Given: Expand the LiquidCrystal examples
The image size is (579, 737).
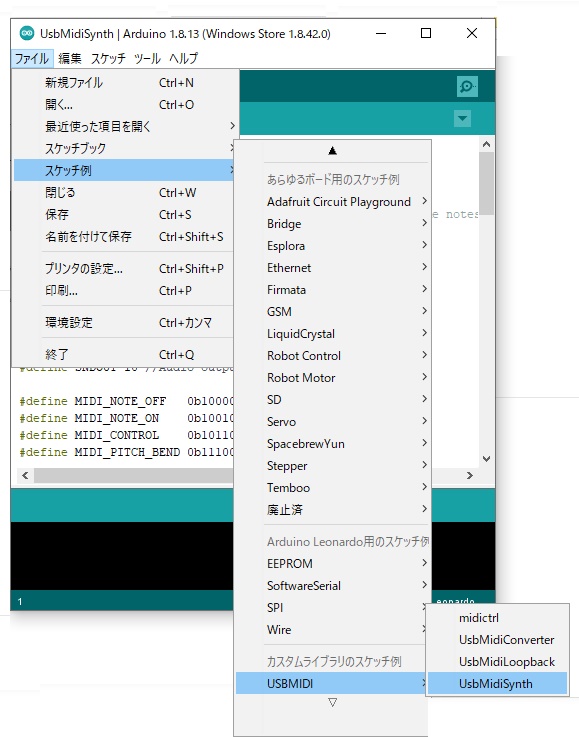Looking at the screenshot, I should coord(333,334).
